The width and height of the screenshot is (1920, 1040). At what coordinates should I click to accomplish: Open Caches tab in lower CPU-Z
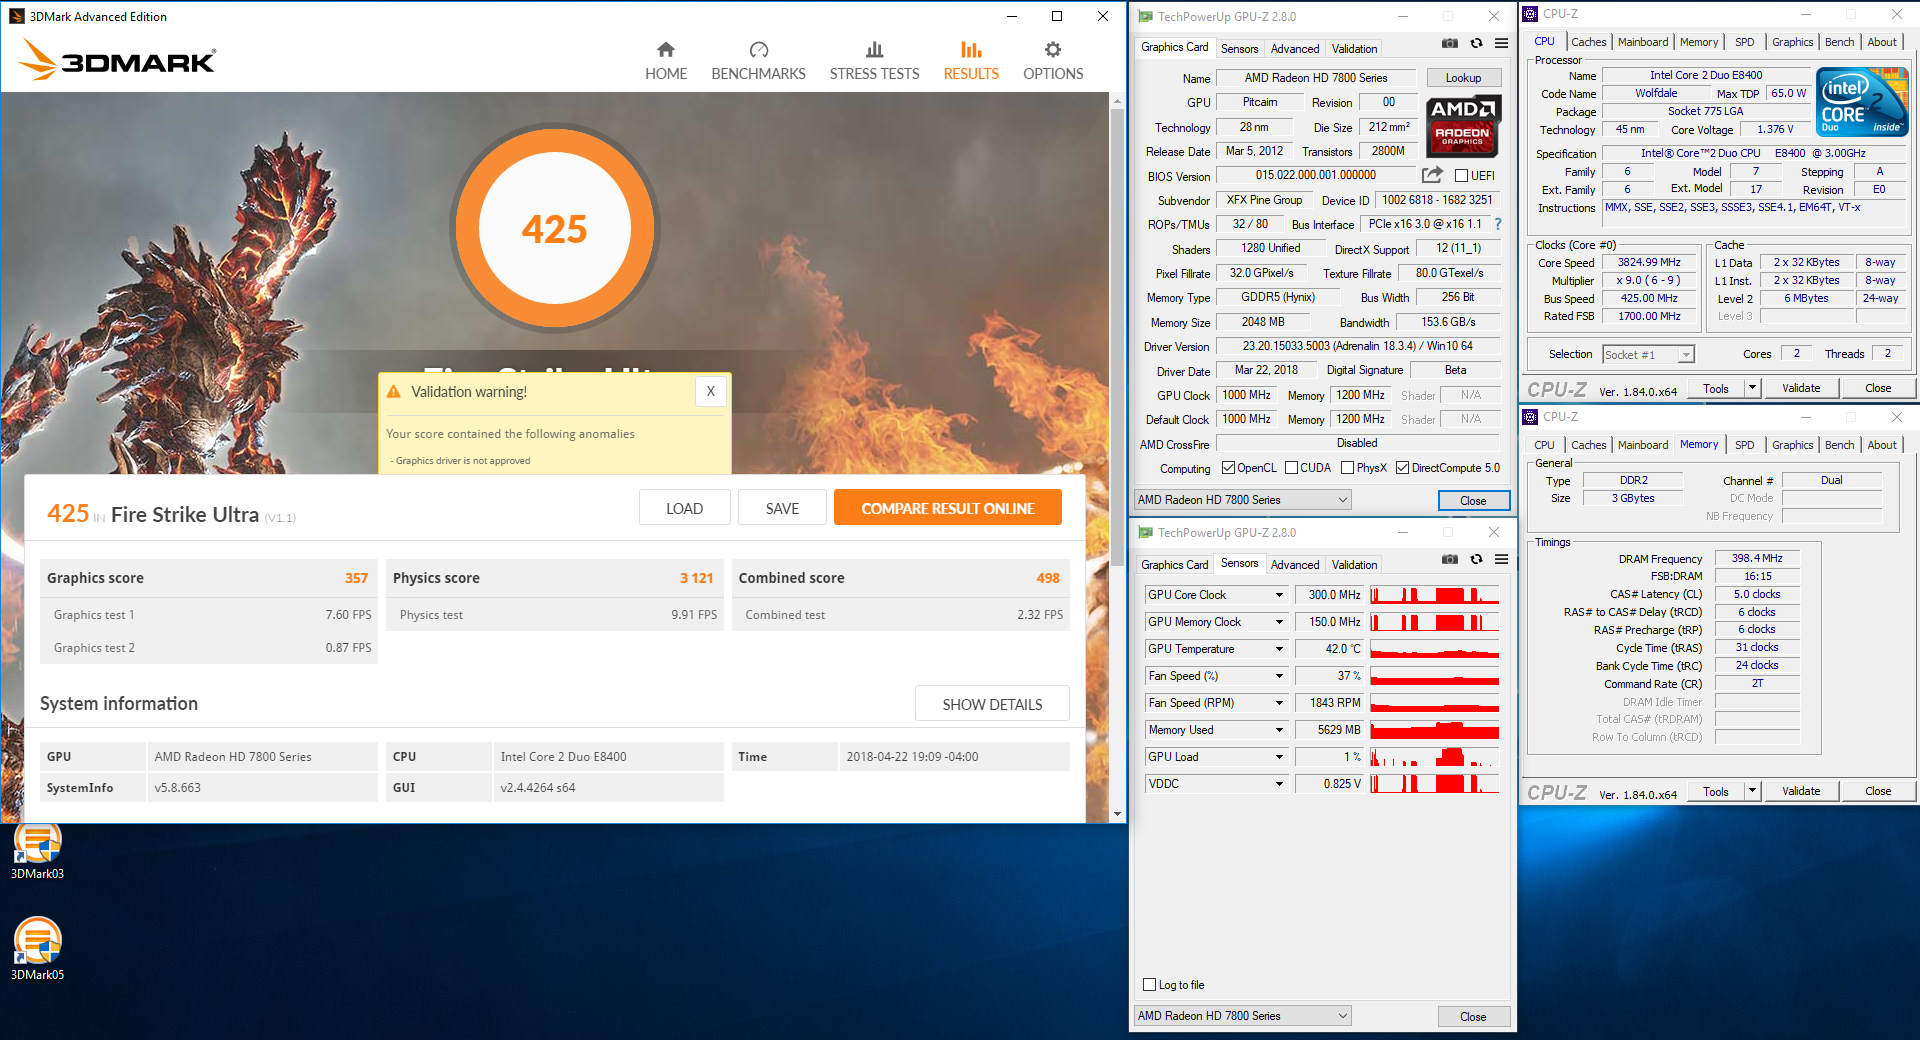click(x=1588, y=445)
